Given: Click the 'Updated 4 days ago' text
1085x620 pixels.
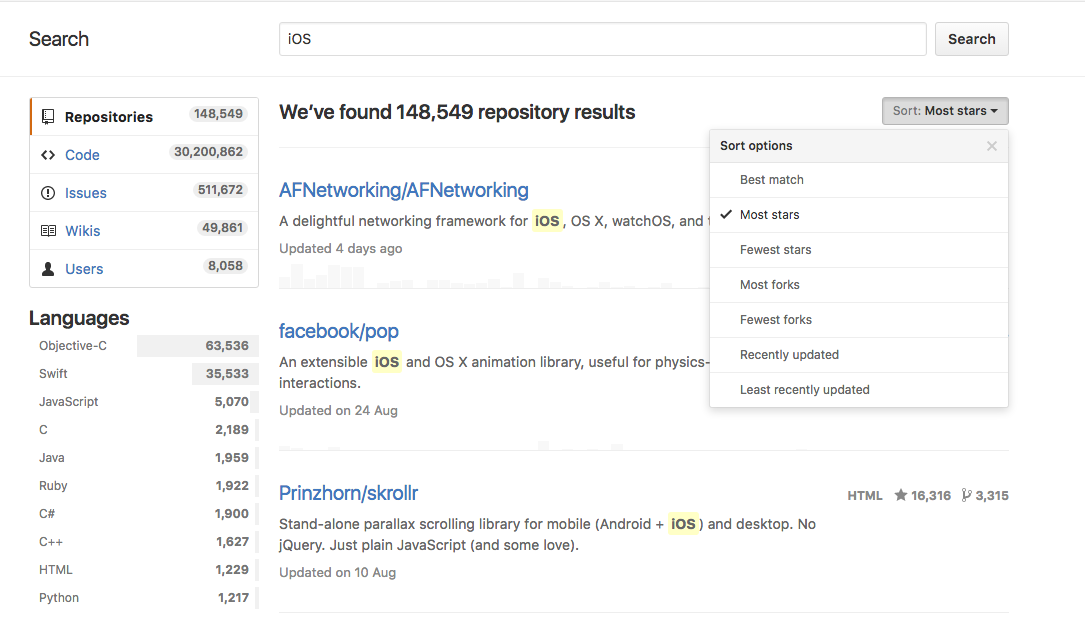Looking at the screenshot, I should 340,248.
